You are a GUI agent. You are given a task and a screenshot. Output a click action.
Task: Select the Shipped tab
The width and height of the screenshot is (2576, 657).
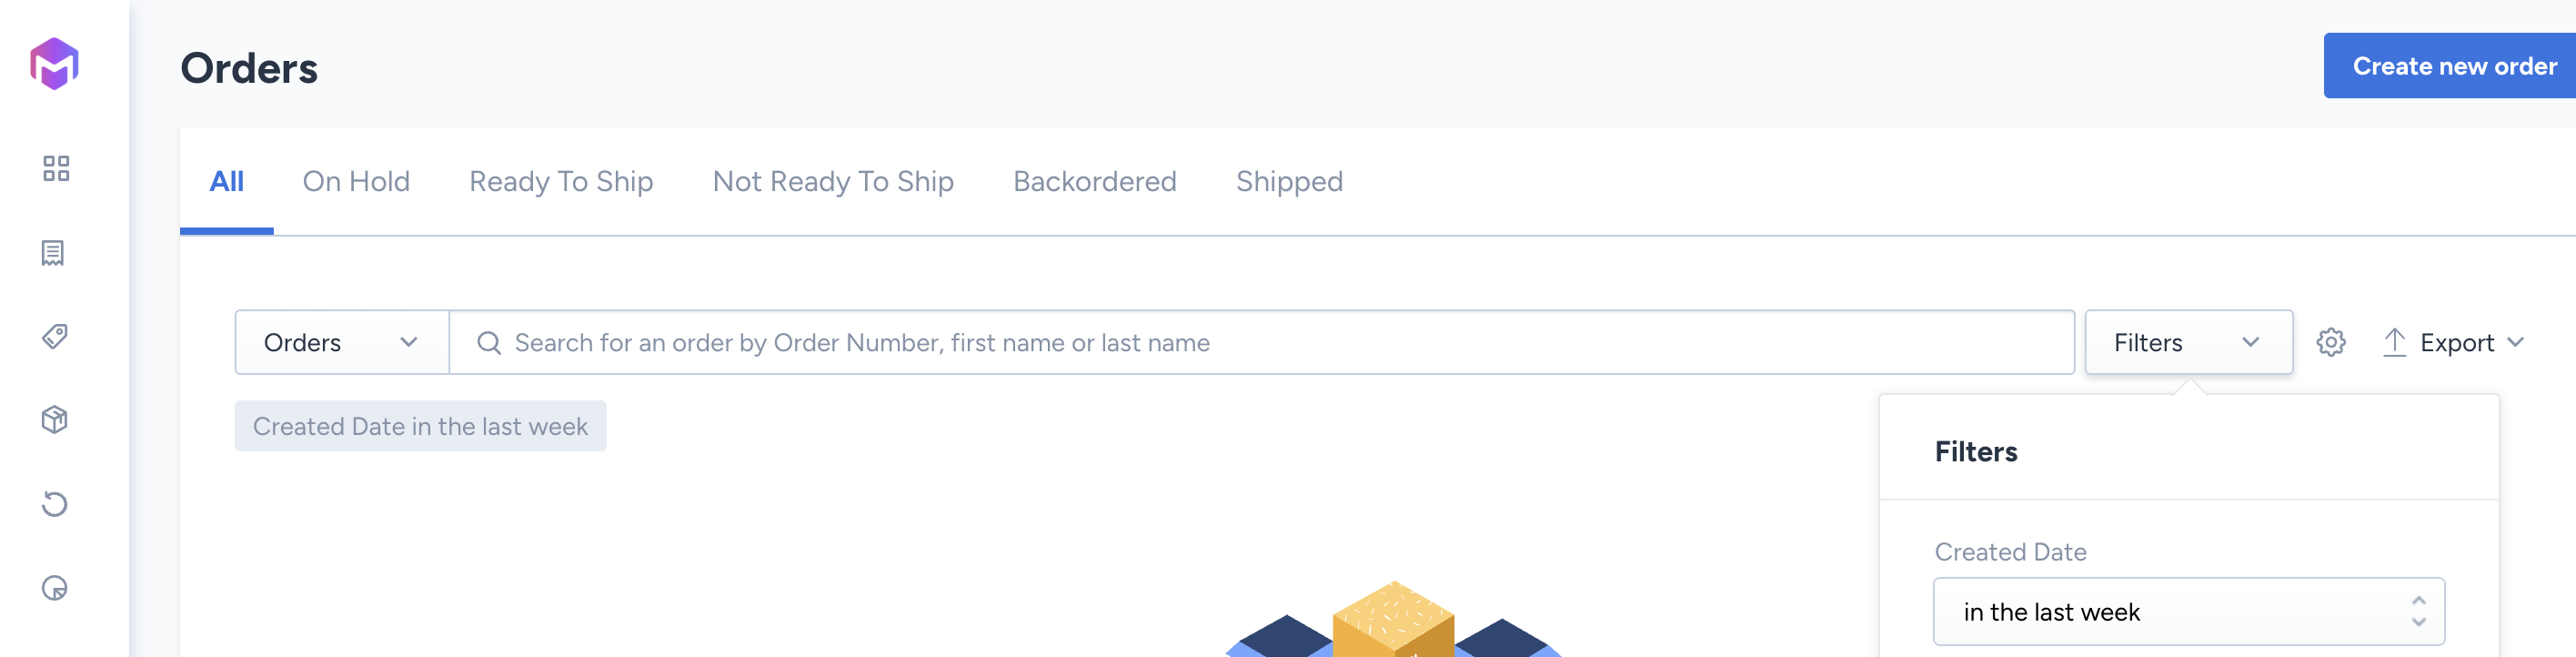pyautogui.click(x=1289, y=181)
